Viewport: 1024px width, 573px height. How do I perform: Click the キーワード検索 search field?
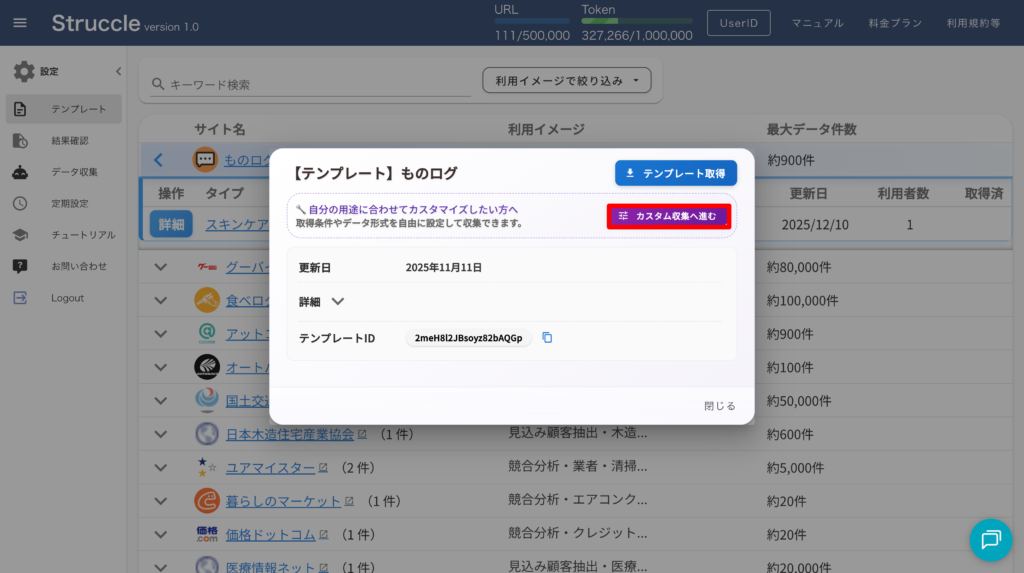pos(310,85)
